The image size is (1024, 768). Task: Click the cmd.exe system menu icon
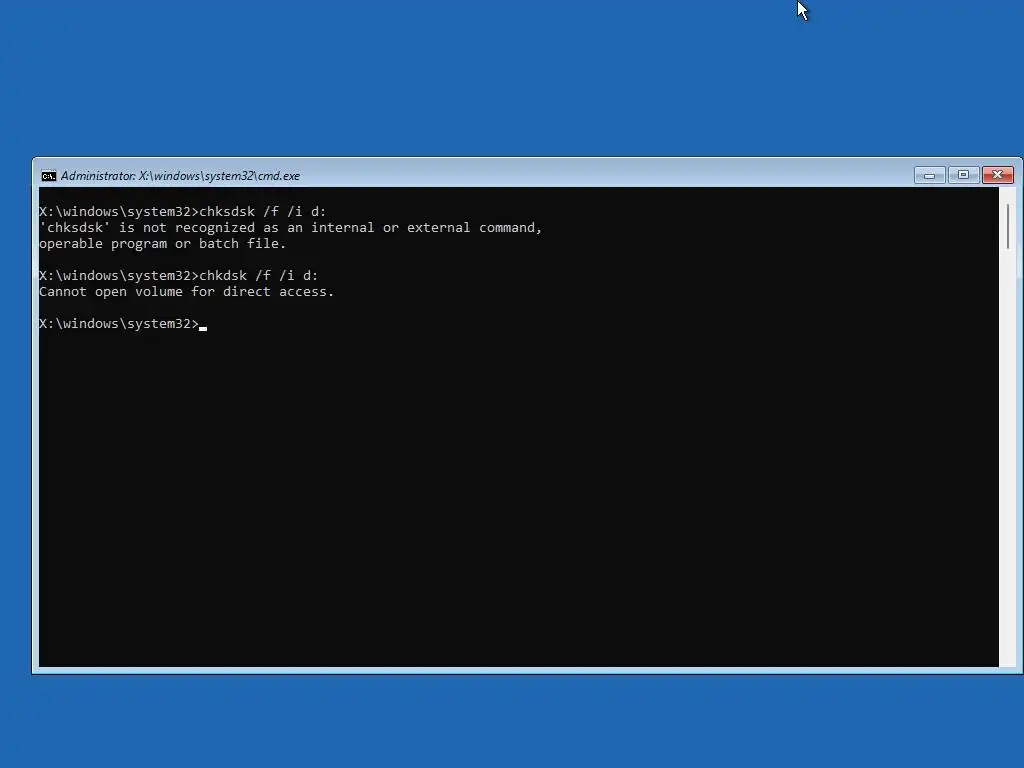coord(48,176)
